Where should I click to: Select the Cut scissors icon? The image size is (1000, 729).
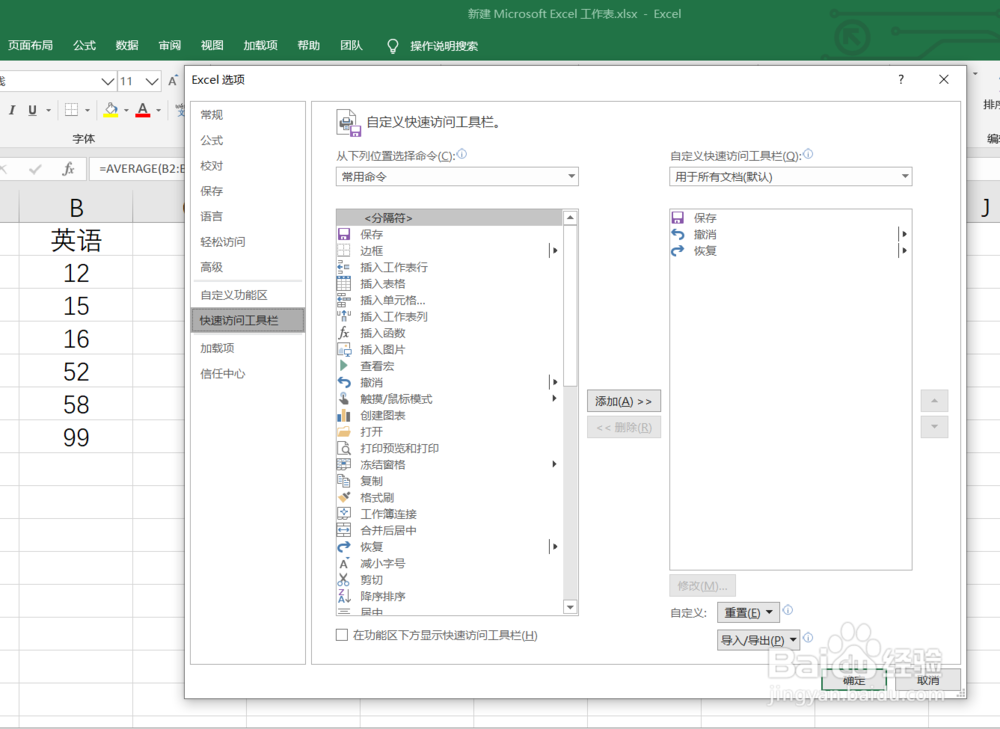pyautogui.click(x=344, y=580)
